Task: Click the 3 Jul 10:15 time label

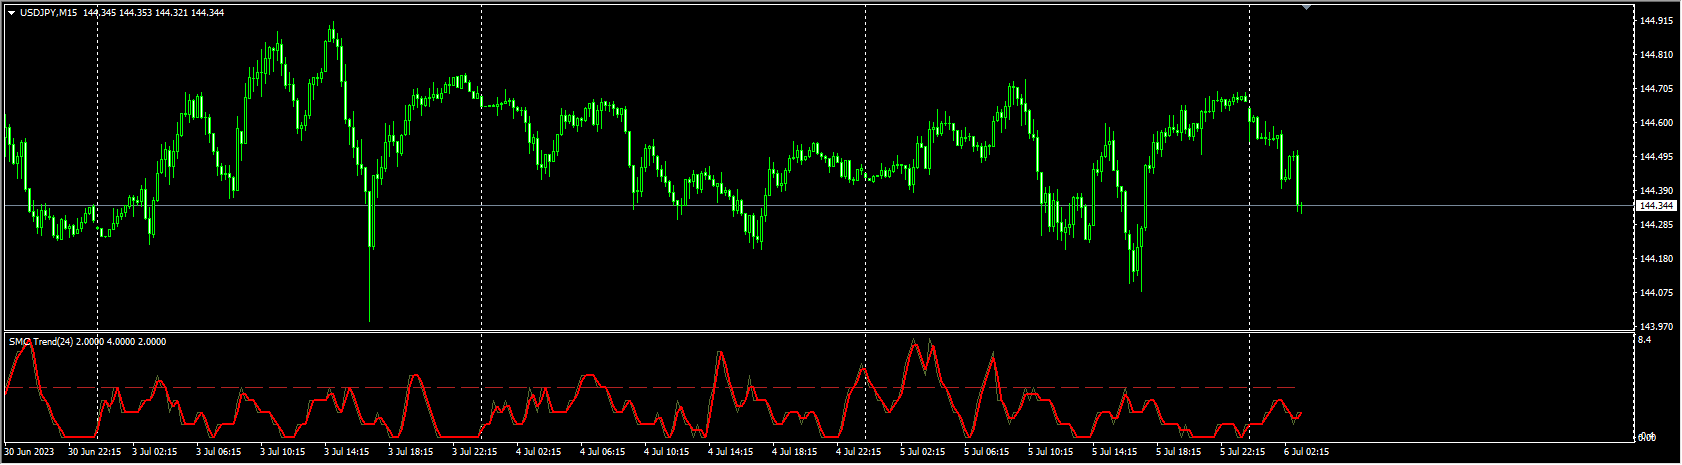Action: [285, 452]
